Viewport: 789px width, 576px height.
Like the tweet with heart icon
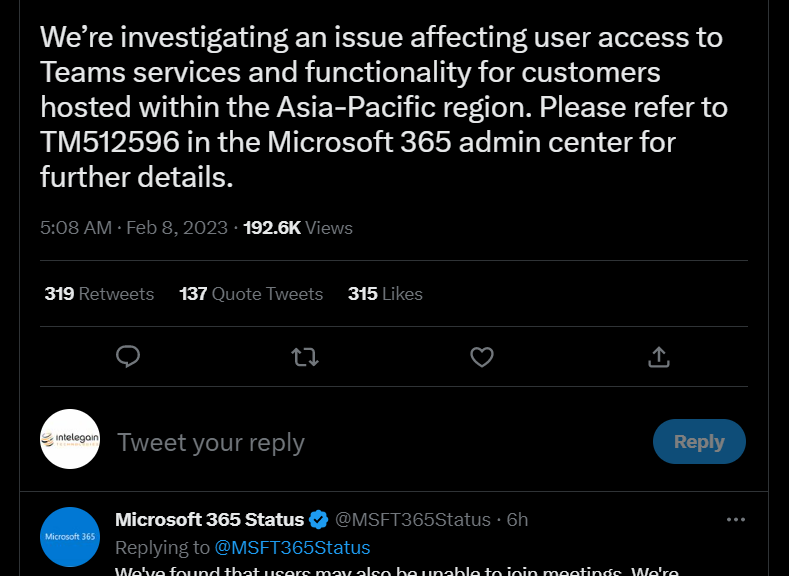point(482,357)
